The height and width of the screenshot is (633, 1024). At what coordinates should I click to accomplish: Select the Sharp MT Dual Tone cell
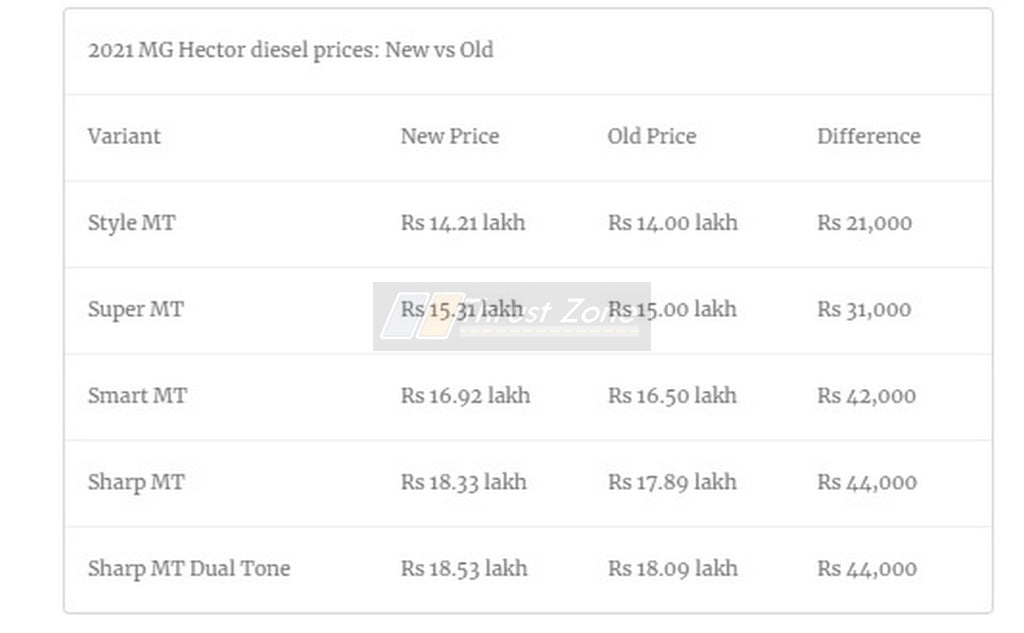(189, 569)
